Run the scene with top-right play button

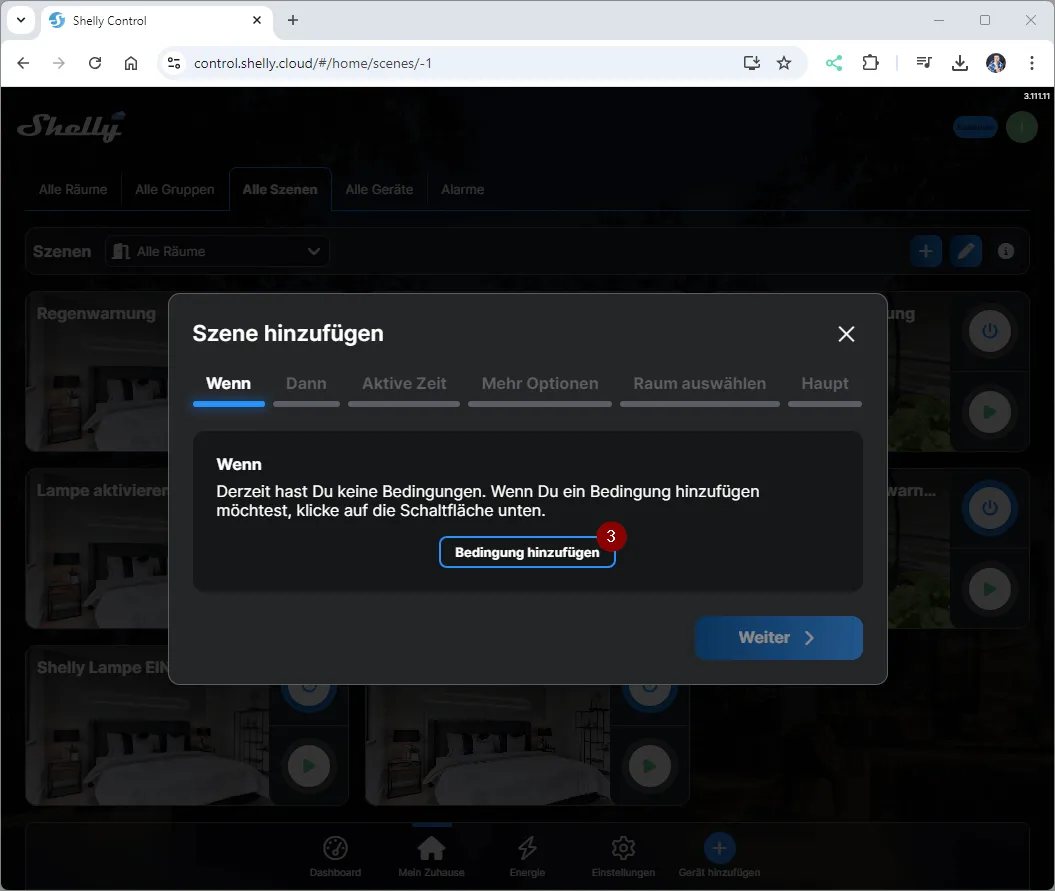(989, 412)
